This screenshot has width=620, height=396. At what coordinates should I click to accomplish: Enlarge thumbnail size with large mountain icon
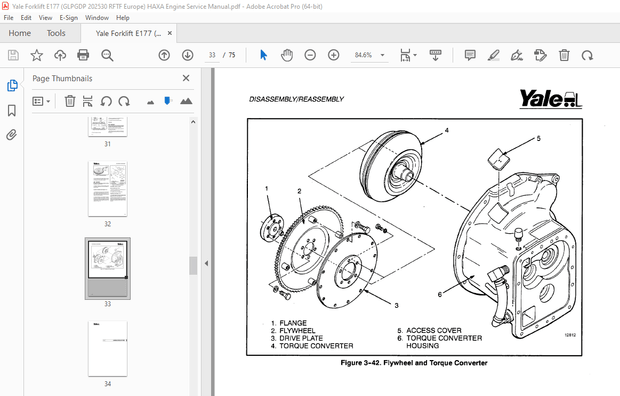186,101
